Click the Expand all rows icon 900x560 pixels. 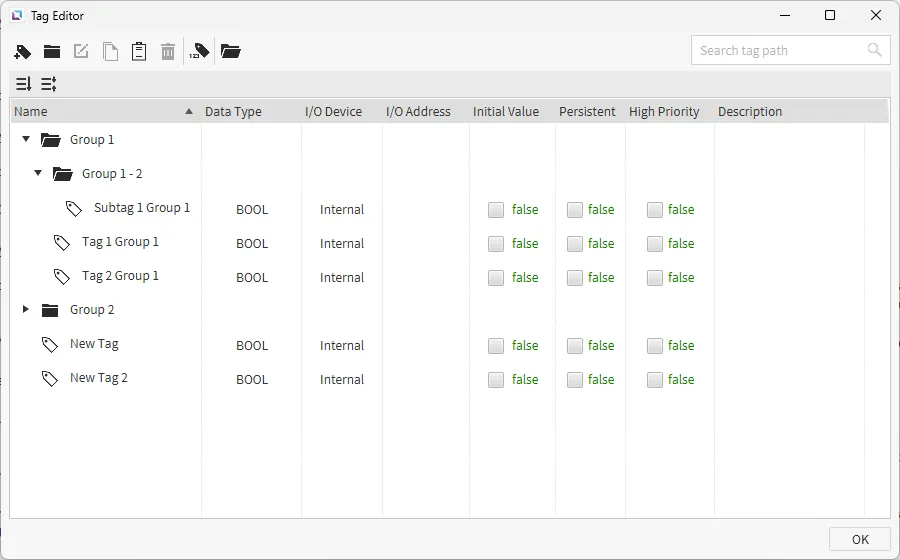point(24,84)
